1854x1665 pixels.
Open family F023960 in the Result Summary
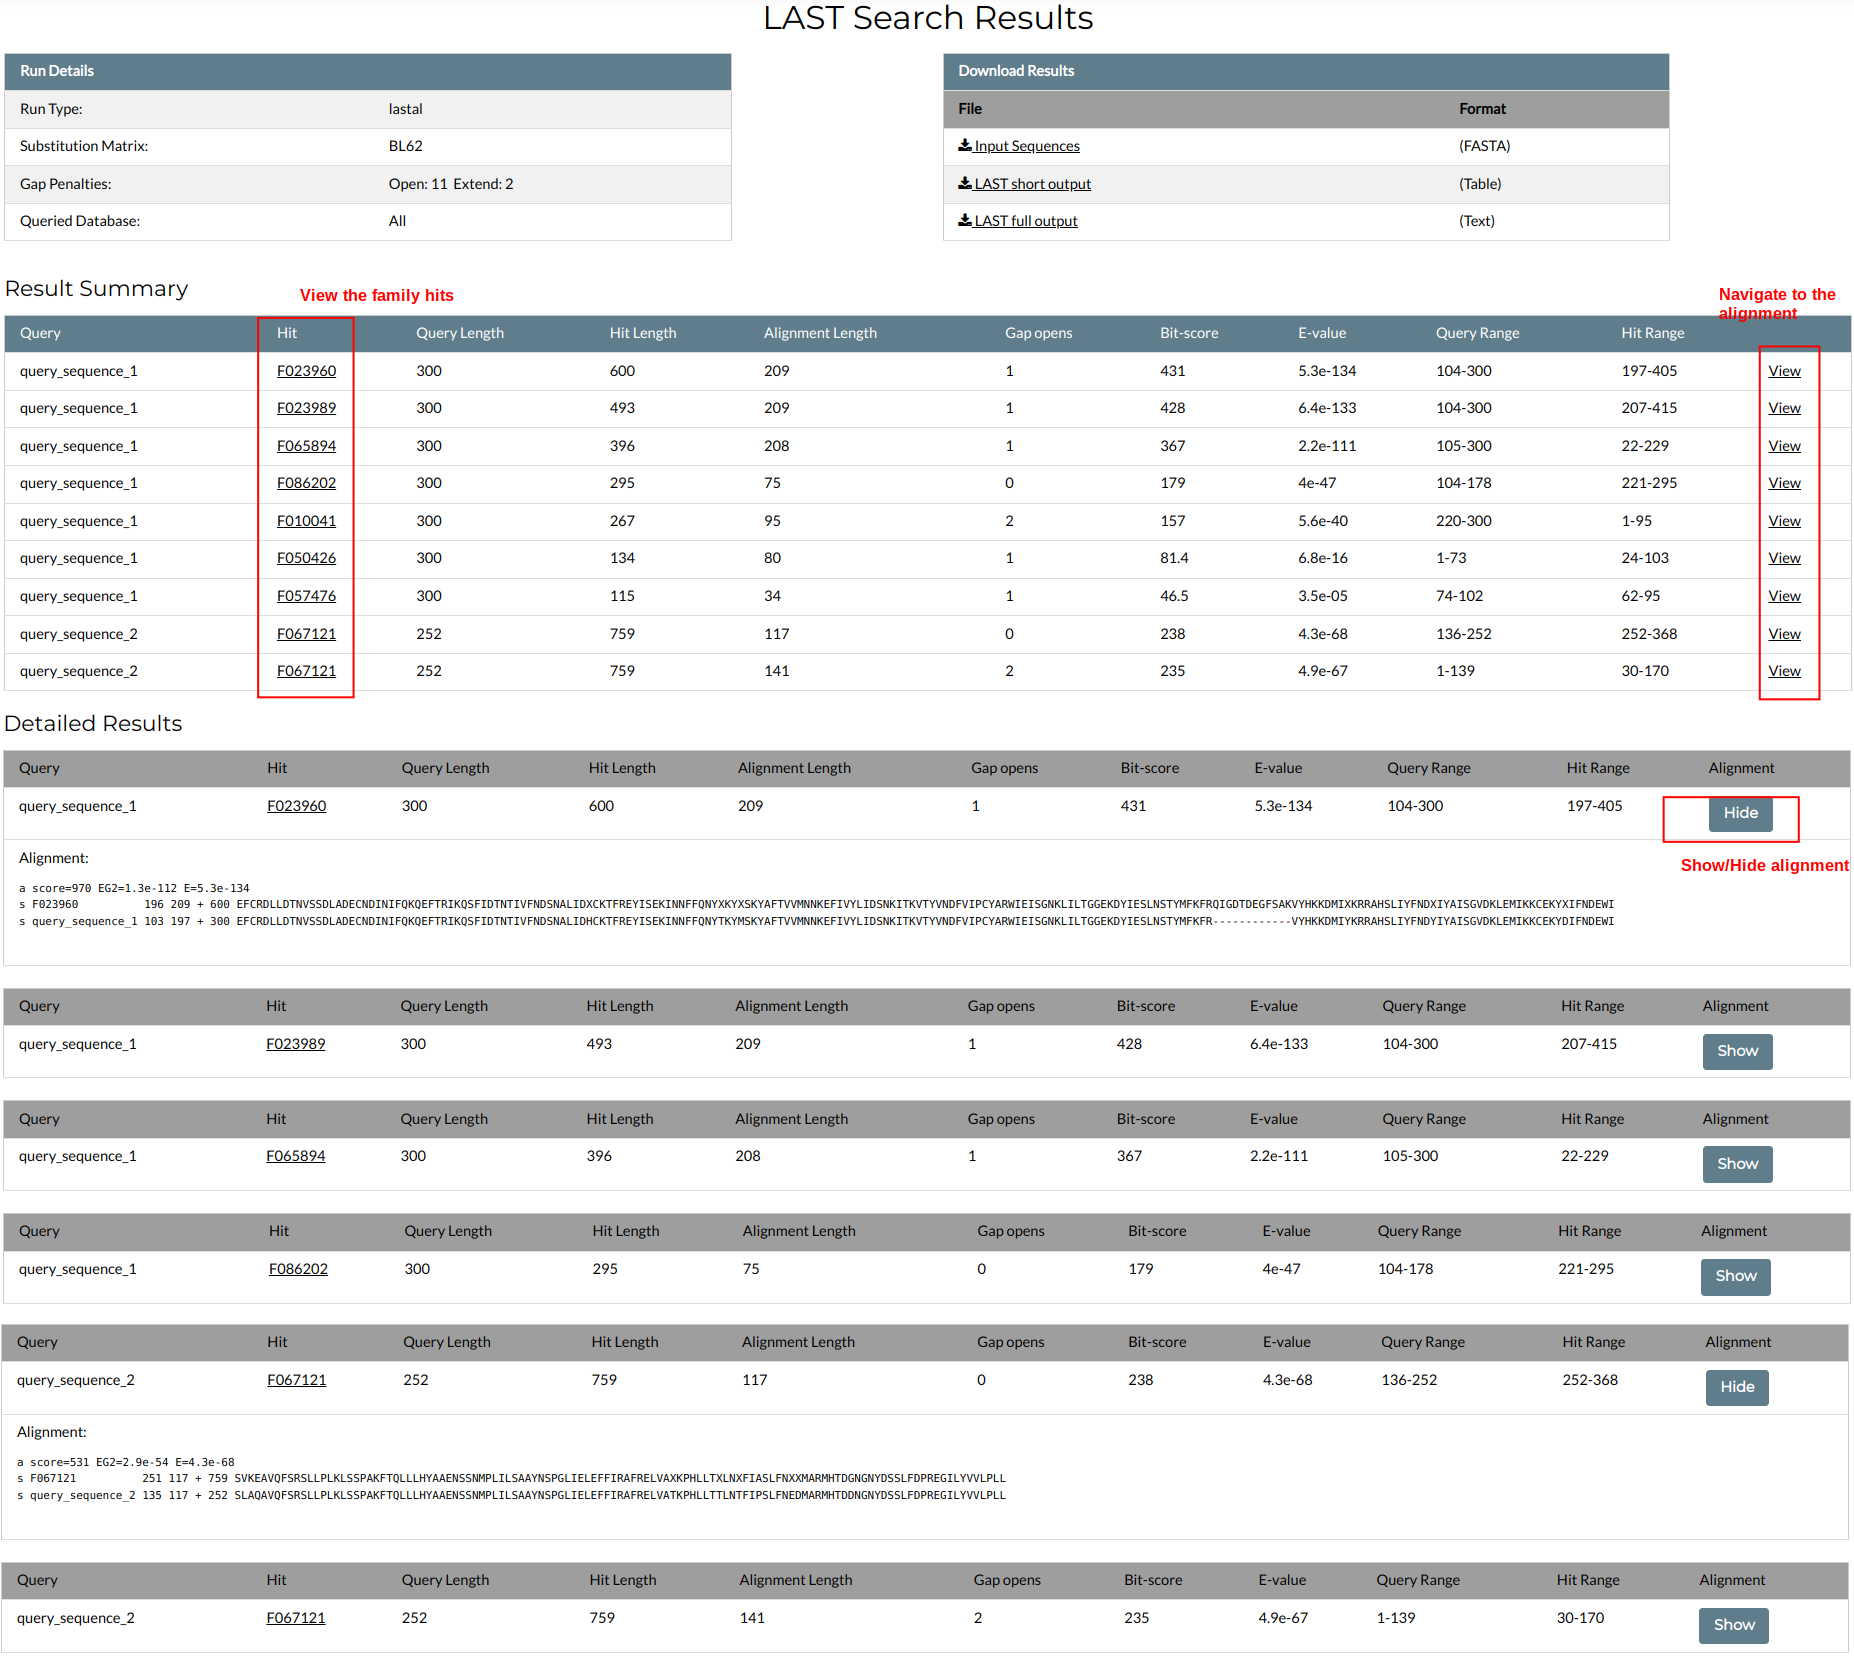[306, 371]
